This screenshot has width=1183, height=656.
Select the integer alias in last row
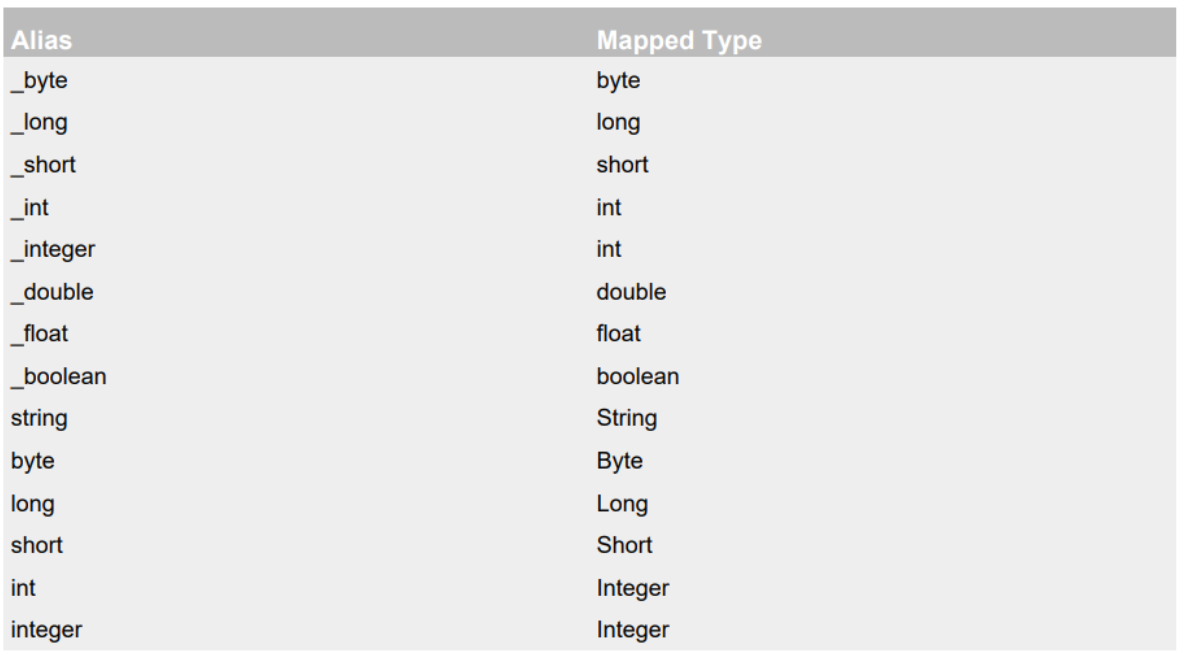pos(46,630)
